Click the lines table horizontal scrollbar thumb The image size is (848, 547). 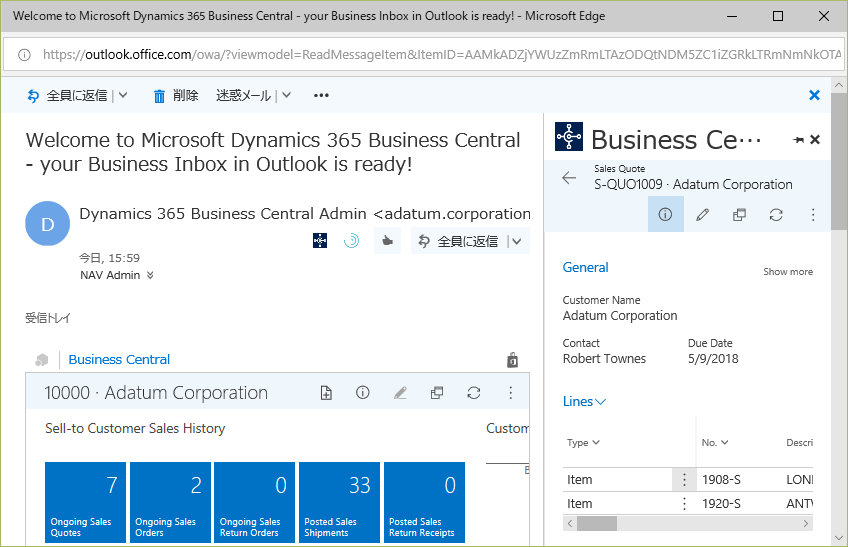click(x=597, y=524)
